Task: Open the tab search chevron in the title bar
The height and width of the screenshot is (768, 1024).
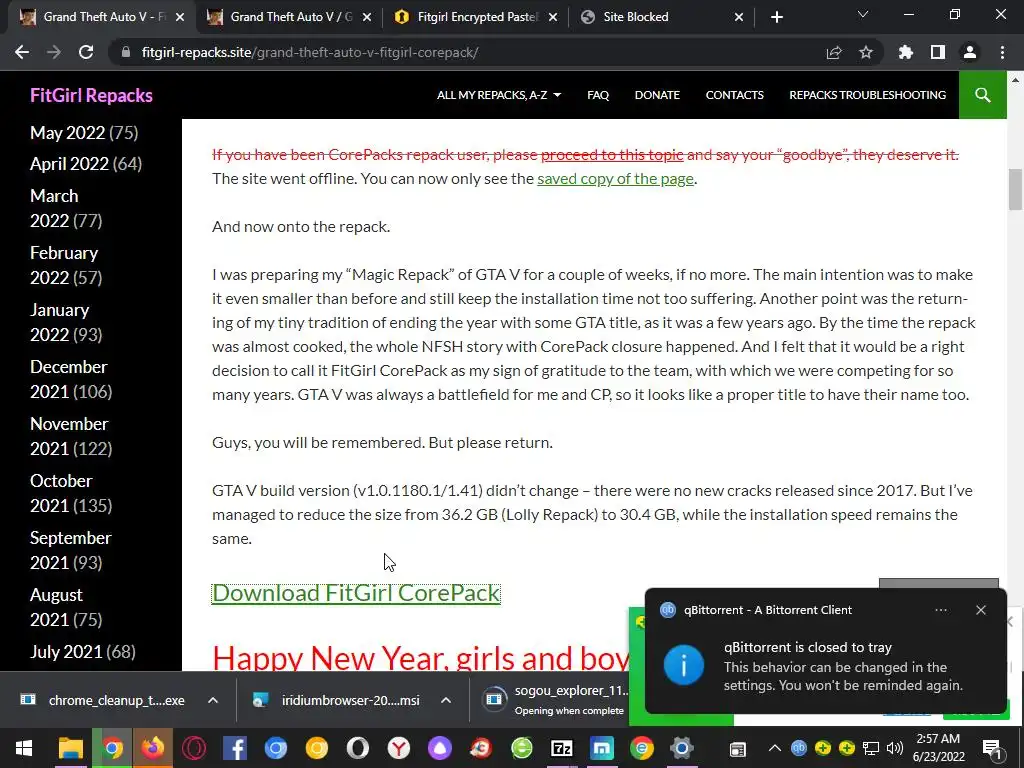Action: [x=863, y=14]
